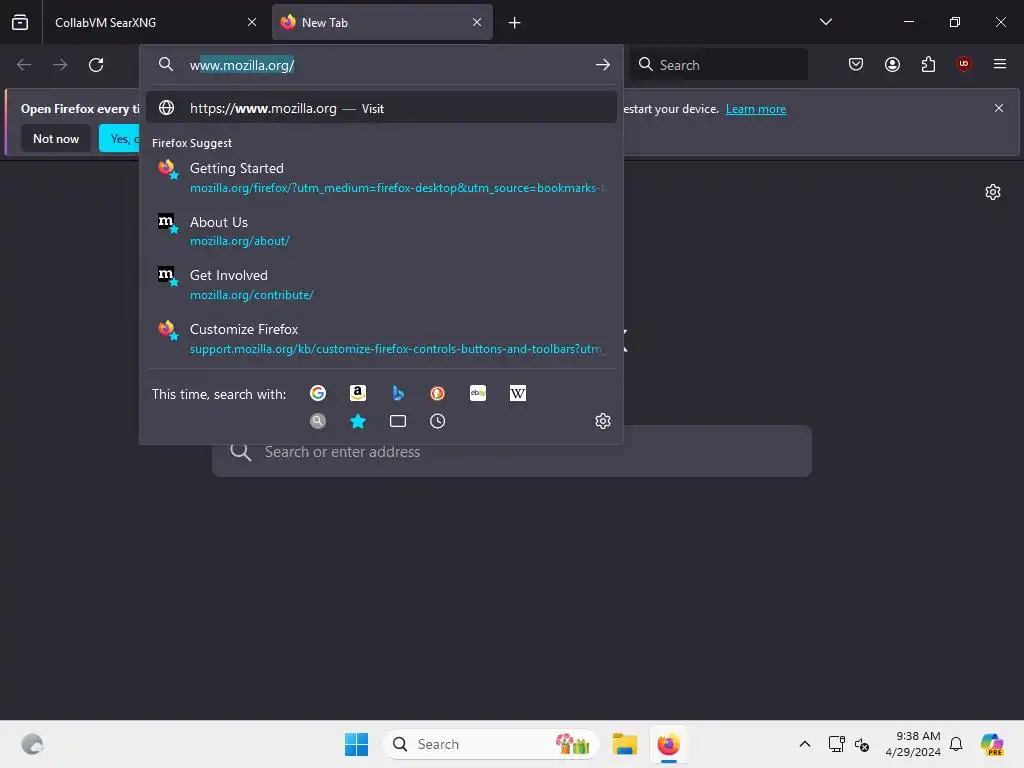Search this time with Bing
Viewport: 1024px width, 768px height.
pos(398,393)
